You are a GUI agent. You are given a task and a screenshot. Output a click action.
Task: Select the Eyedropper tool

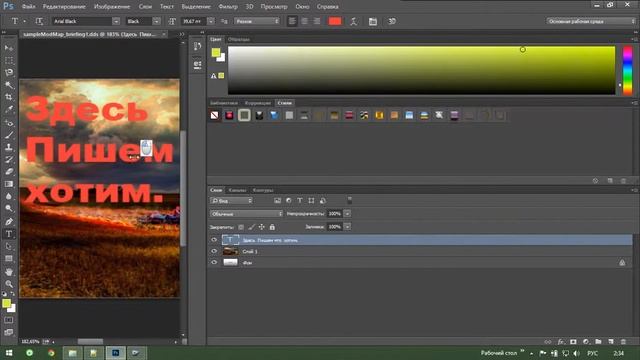click(9, 109)
